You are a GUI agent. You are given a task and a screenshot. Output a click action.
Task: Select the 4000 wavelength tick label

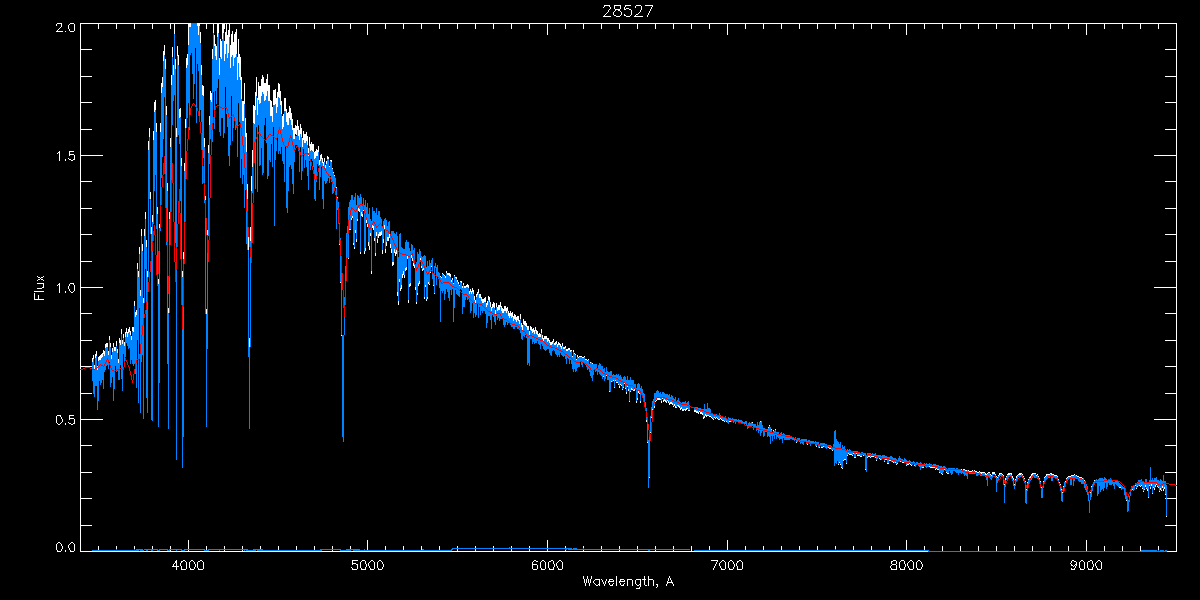[188, 564]
